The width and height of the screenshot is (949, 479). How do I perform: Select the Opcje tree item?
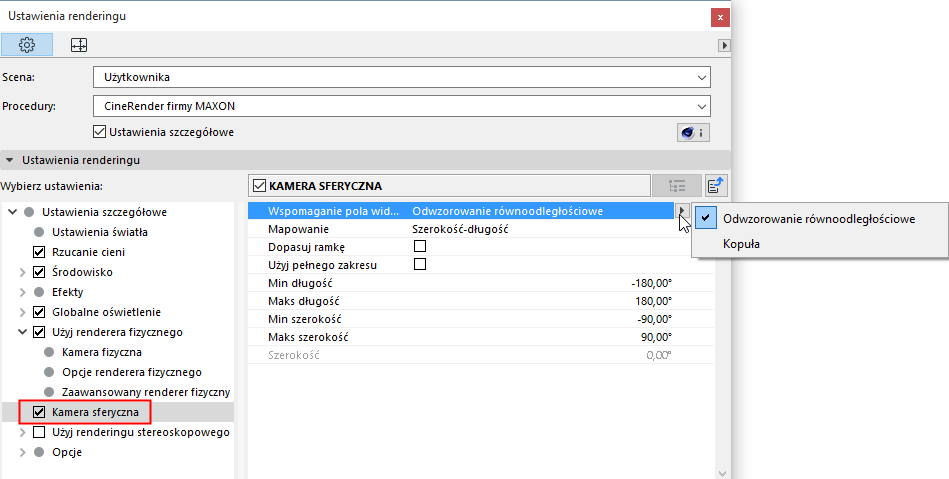coord(67,452)
